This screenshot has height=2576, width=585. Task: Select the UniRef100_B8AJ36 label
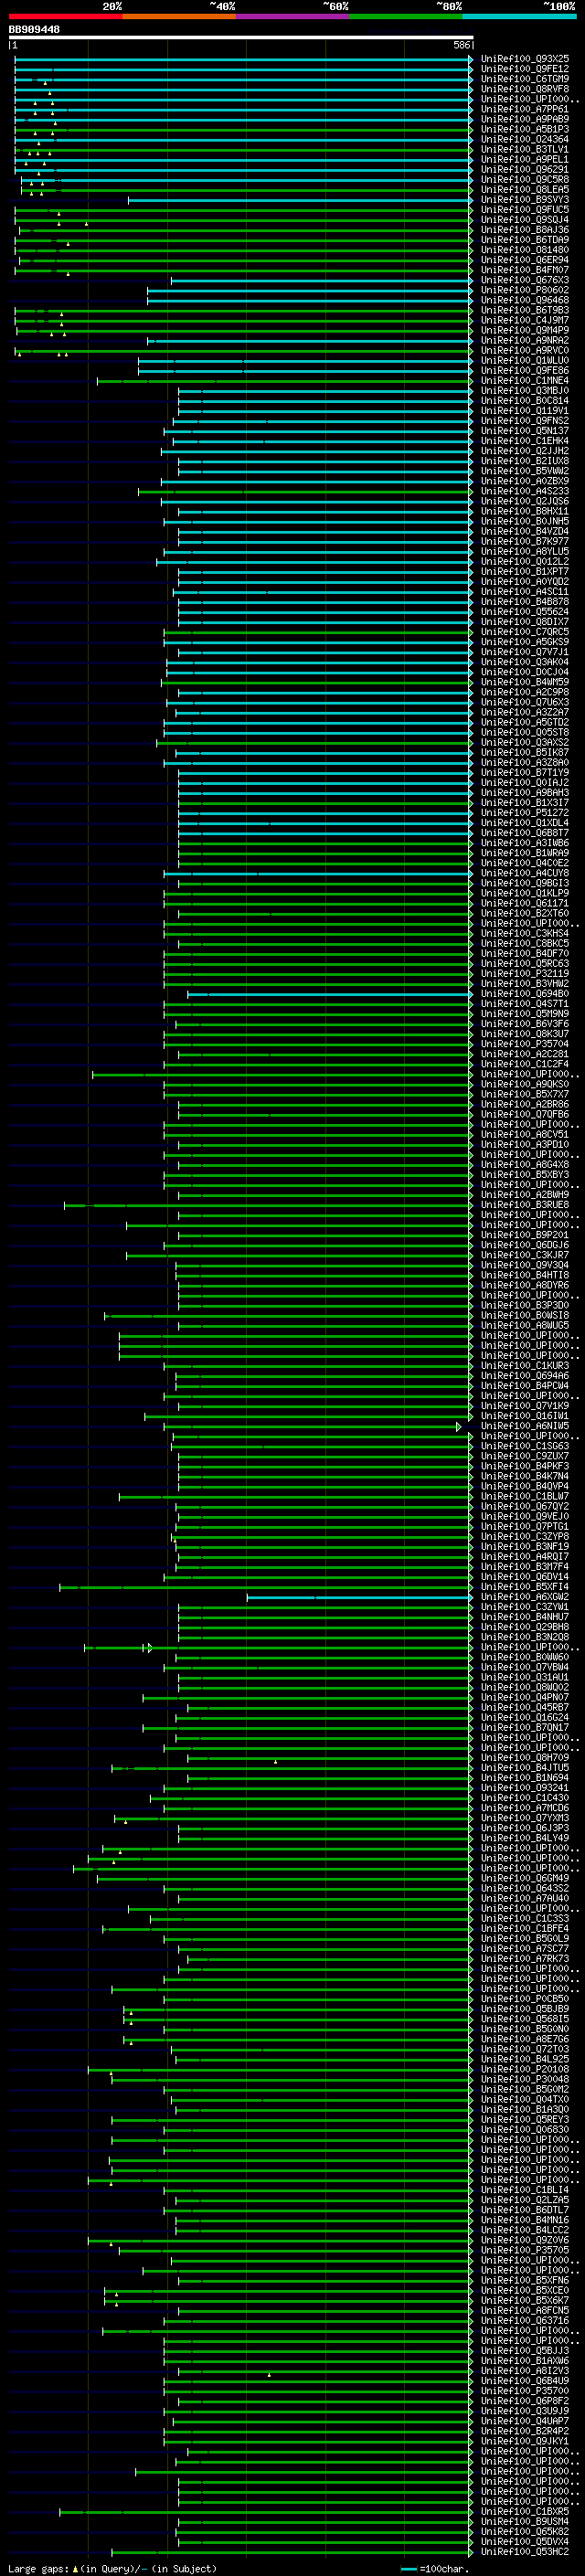click(x=525, y=230)
